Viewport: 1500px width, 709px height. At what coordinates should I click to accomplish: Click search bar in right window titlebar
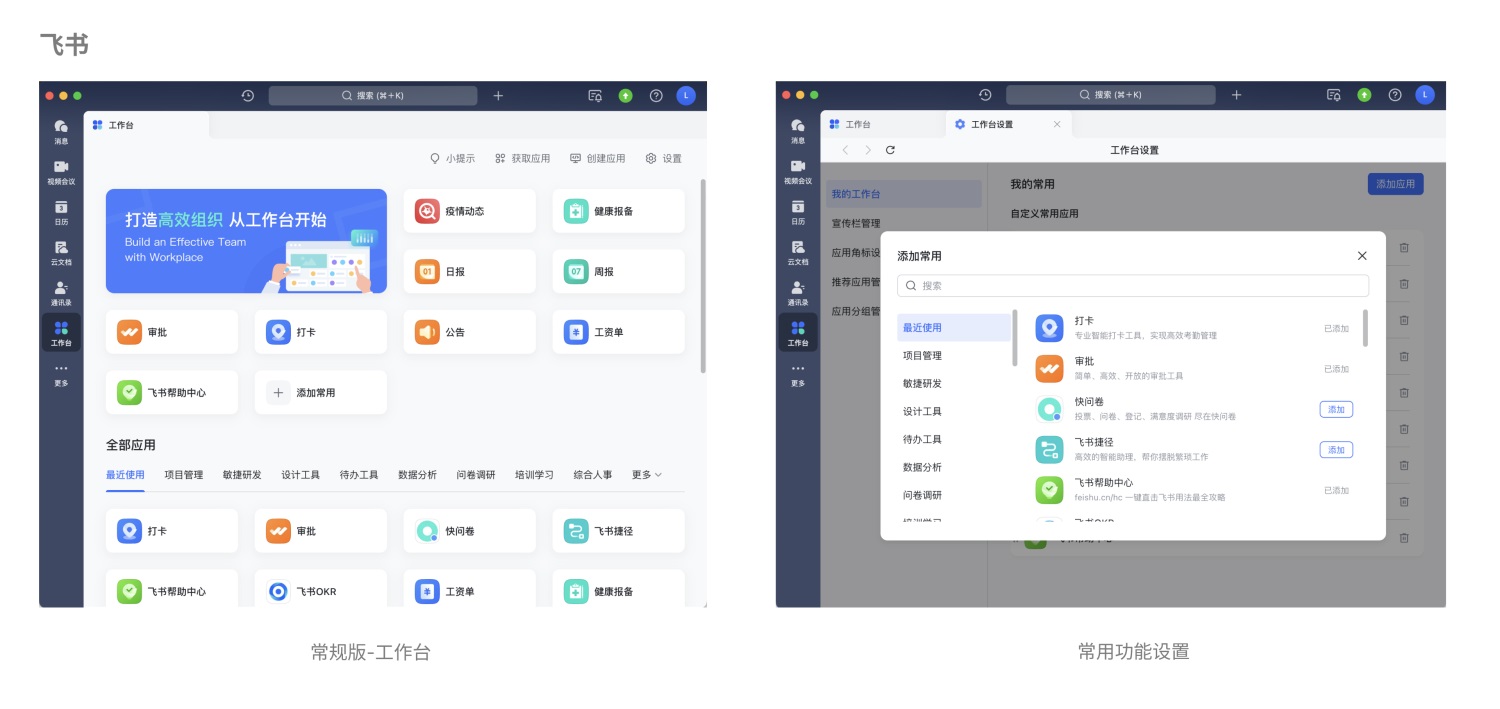coord(1110,95)
